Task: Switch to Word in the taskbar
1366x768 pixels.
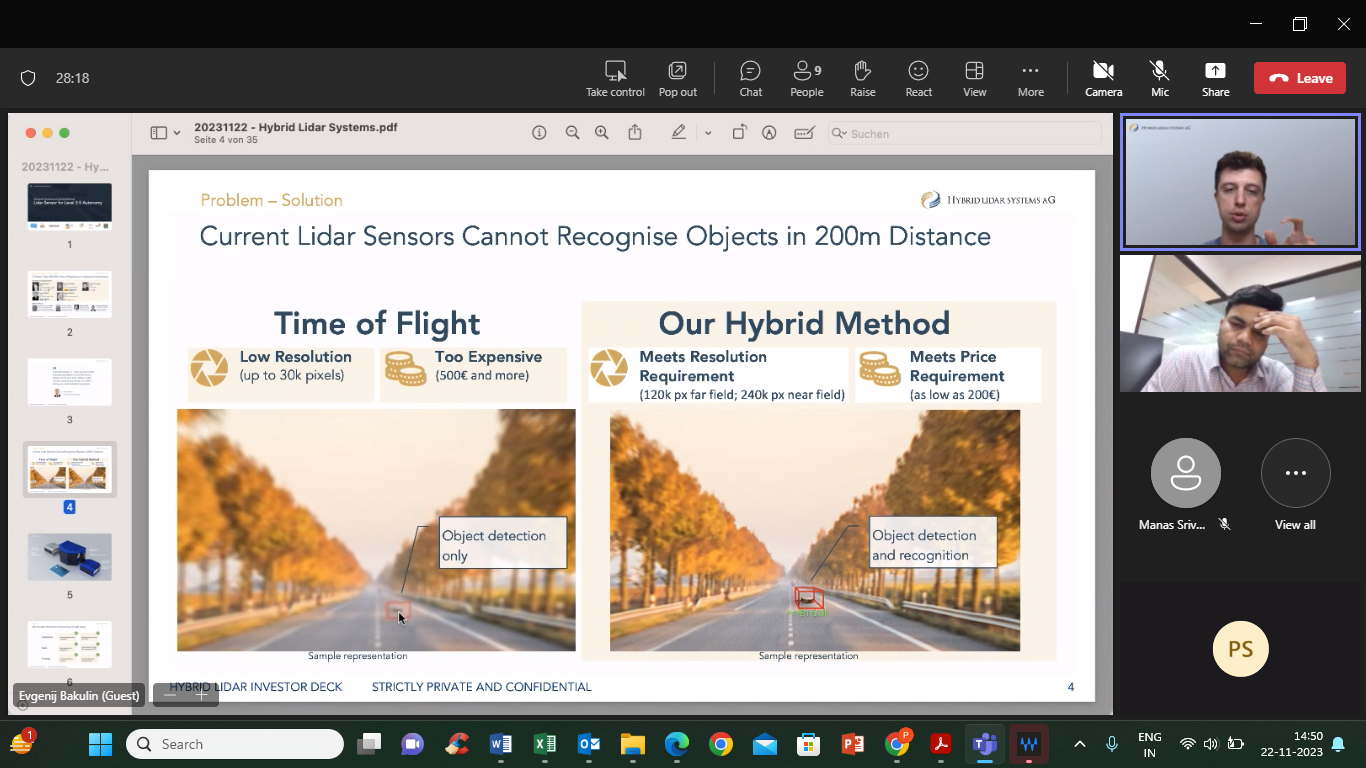Action: click(x=501, y=744)
